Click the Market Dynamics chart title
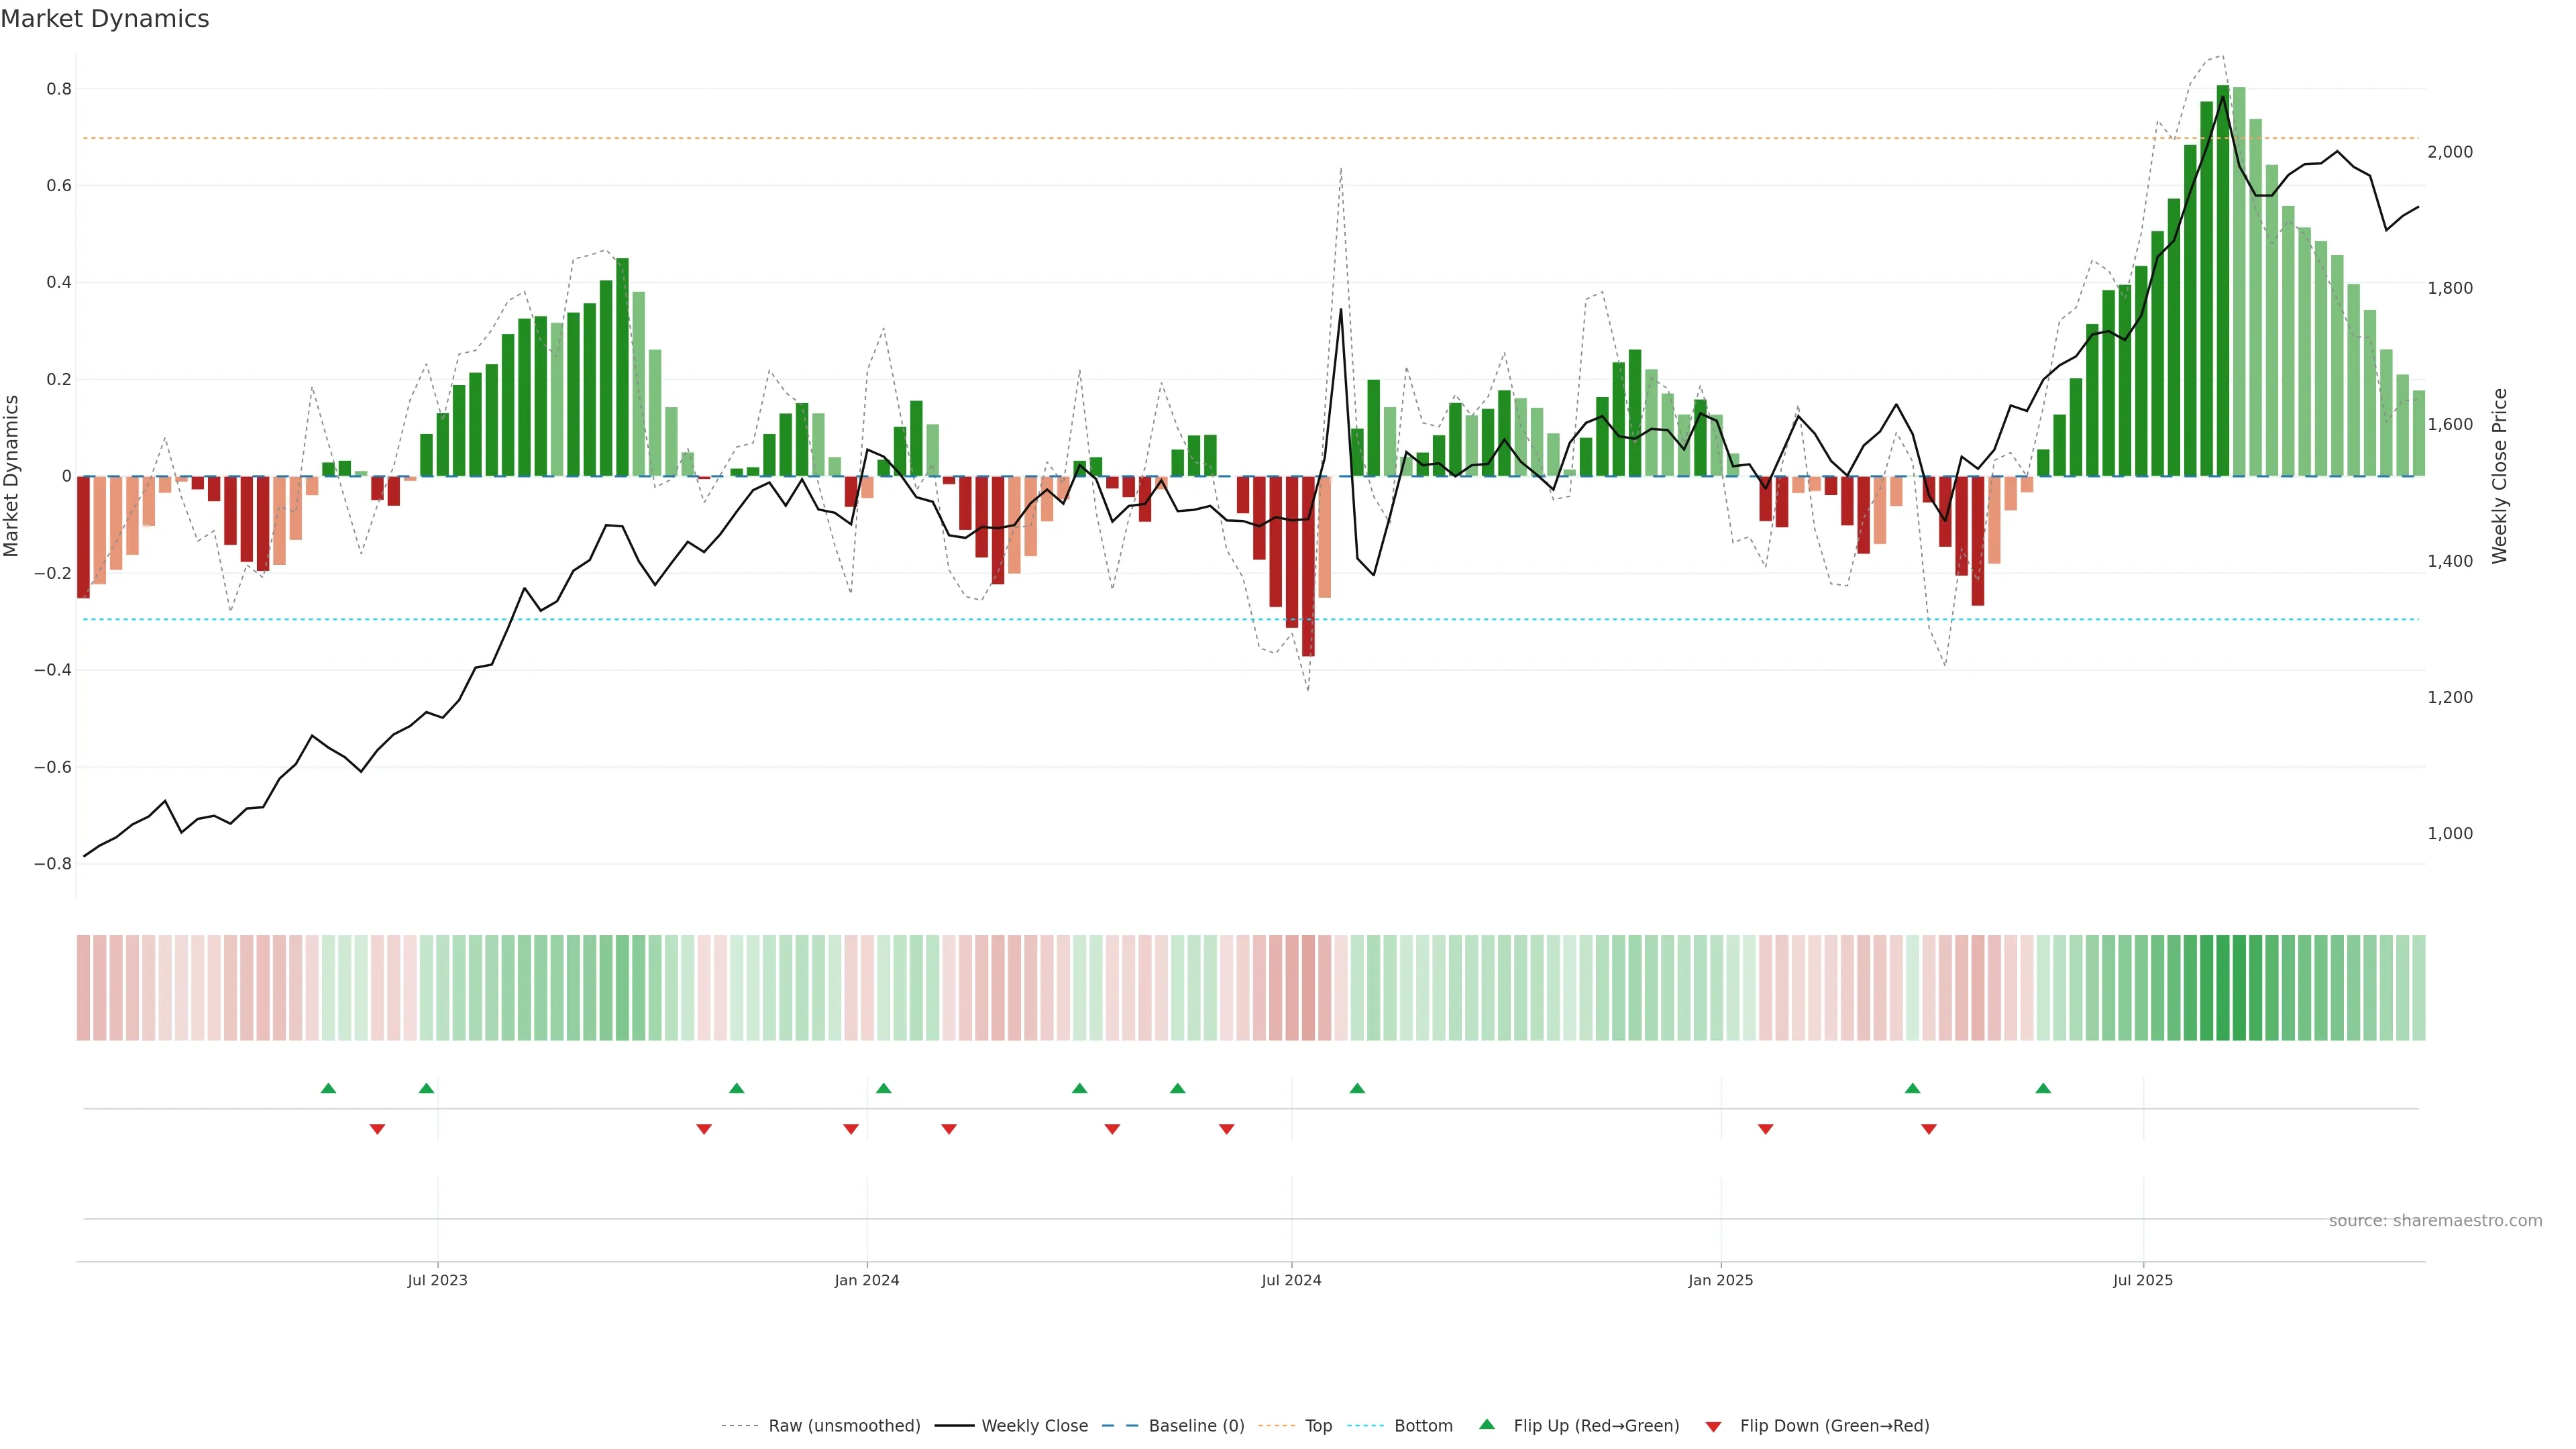Viewport: 2576px width, 1449px height. (x=105, y=19)
